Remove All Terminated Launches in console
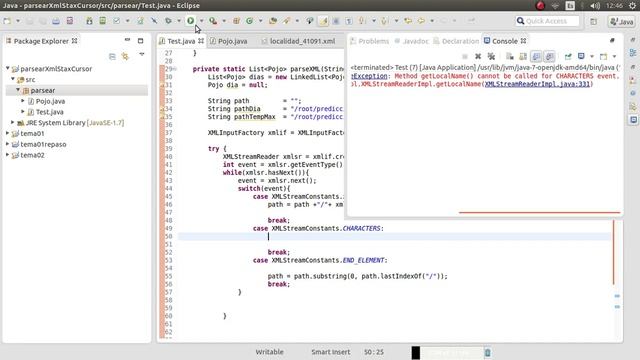The width and height of the screenshot is (640, 360). pos(491,56)
